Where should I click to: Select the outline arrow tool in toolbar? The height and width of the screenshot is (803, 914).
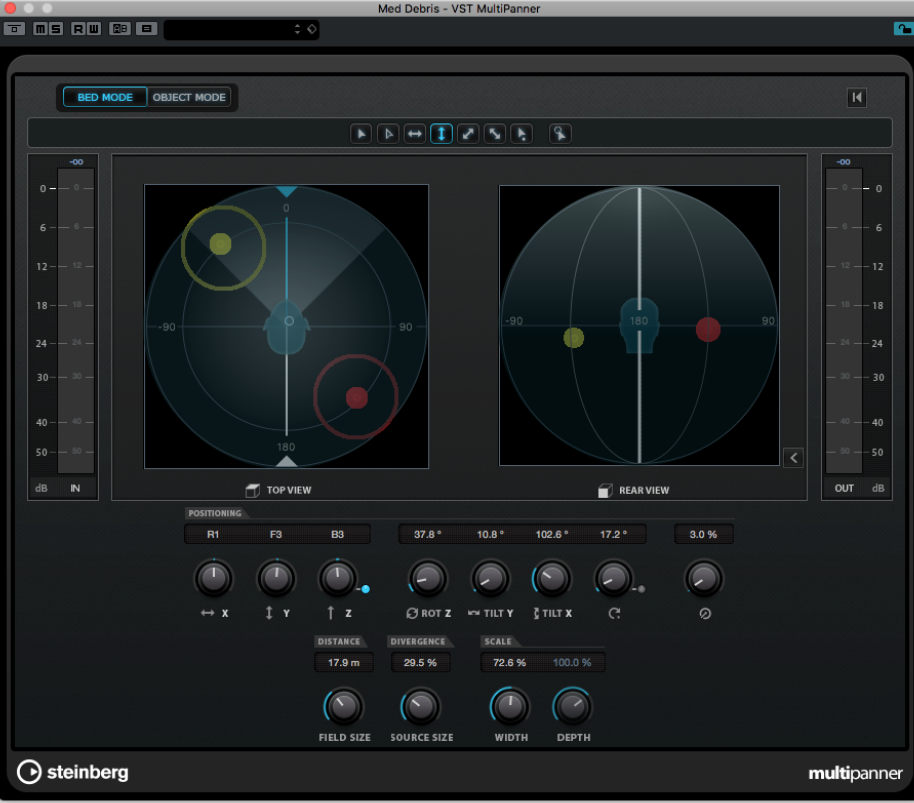pos(388,134)
